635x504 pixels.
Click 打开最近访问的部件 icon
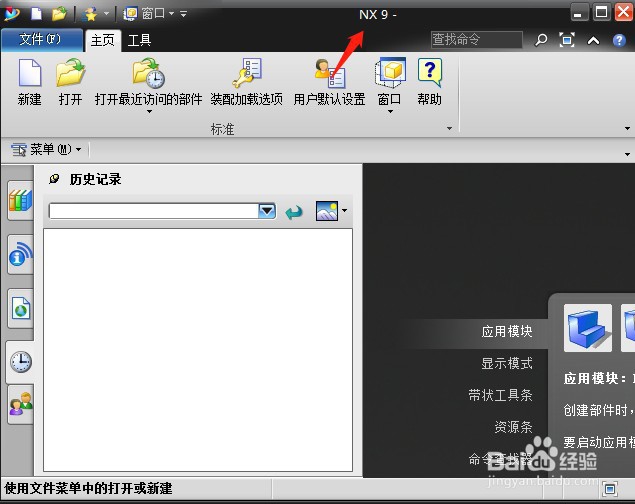pyautogui.click(x=148, y=73)
